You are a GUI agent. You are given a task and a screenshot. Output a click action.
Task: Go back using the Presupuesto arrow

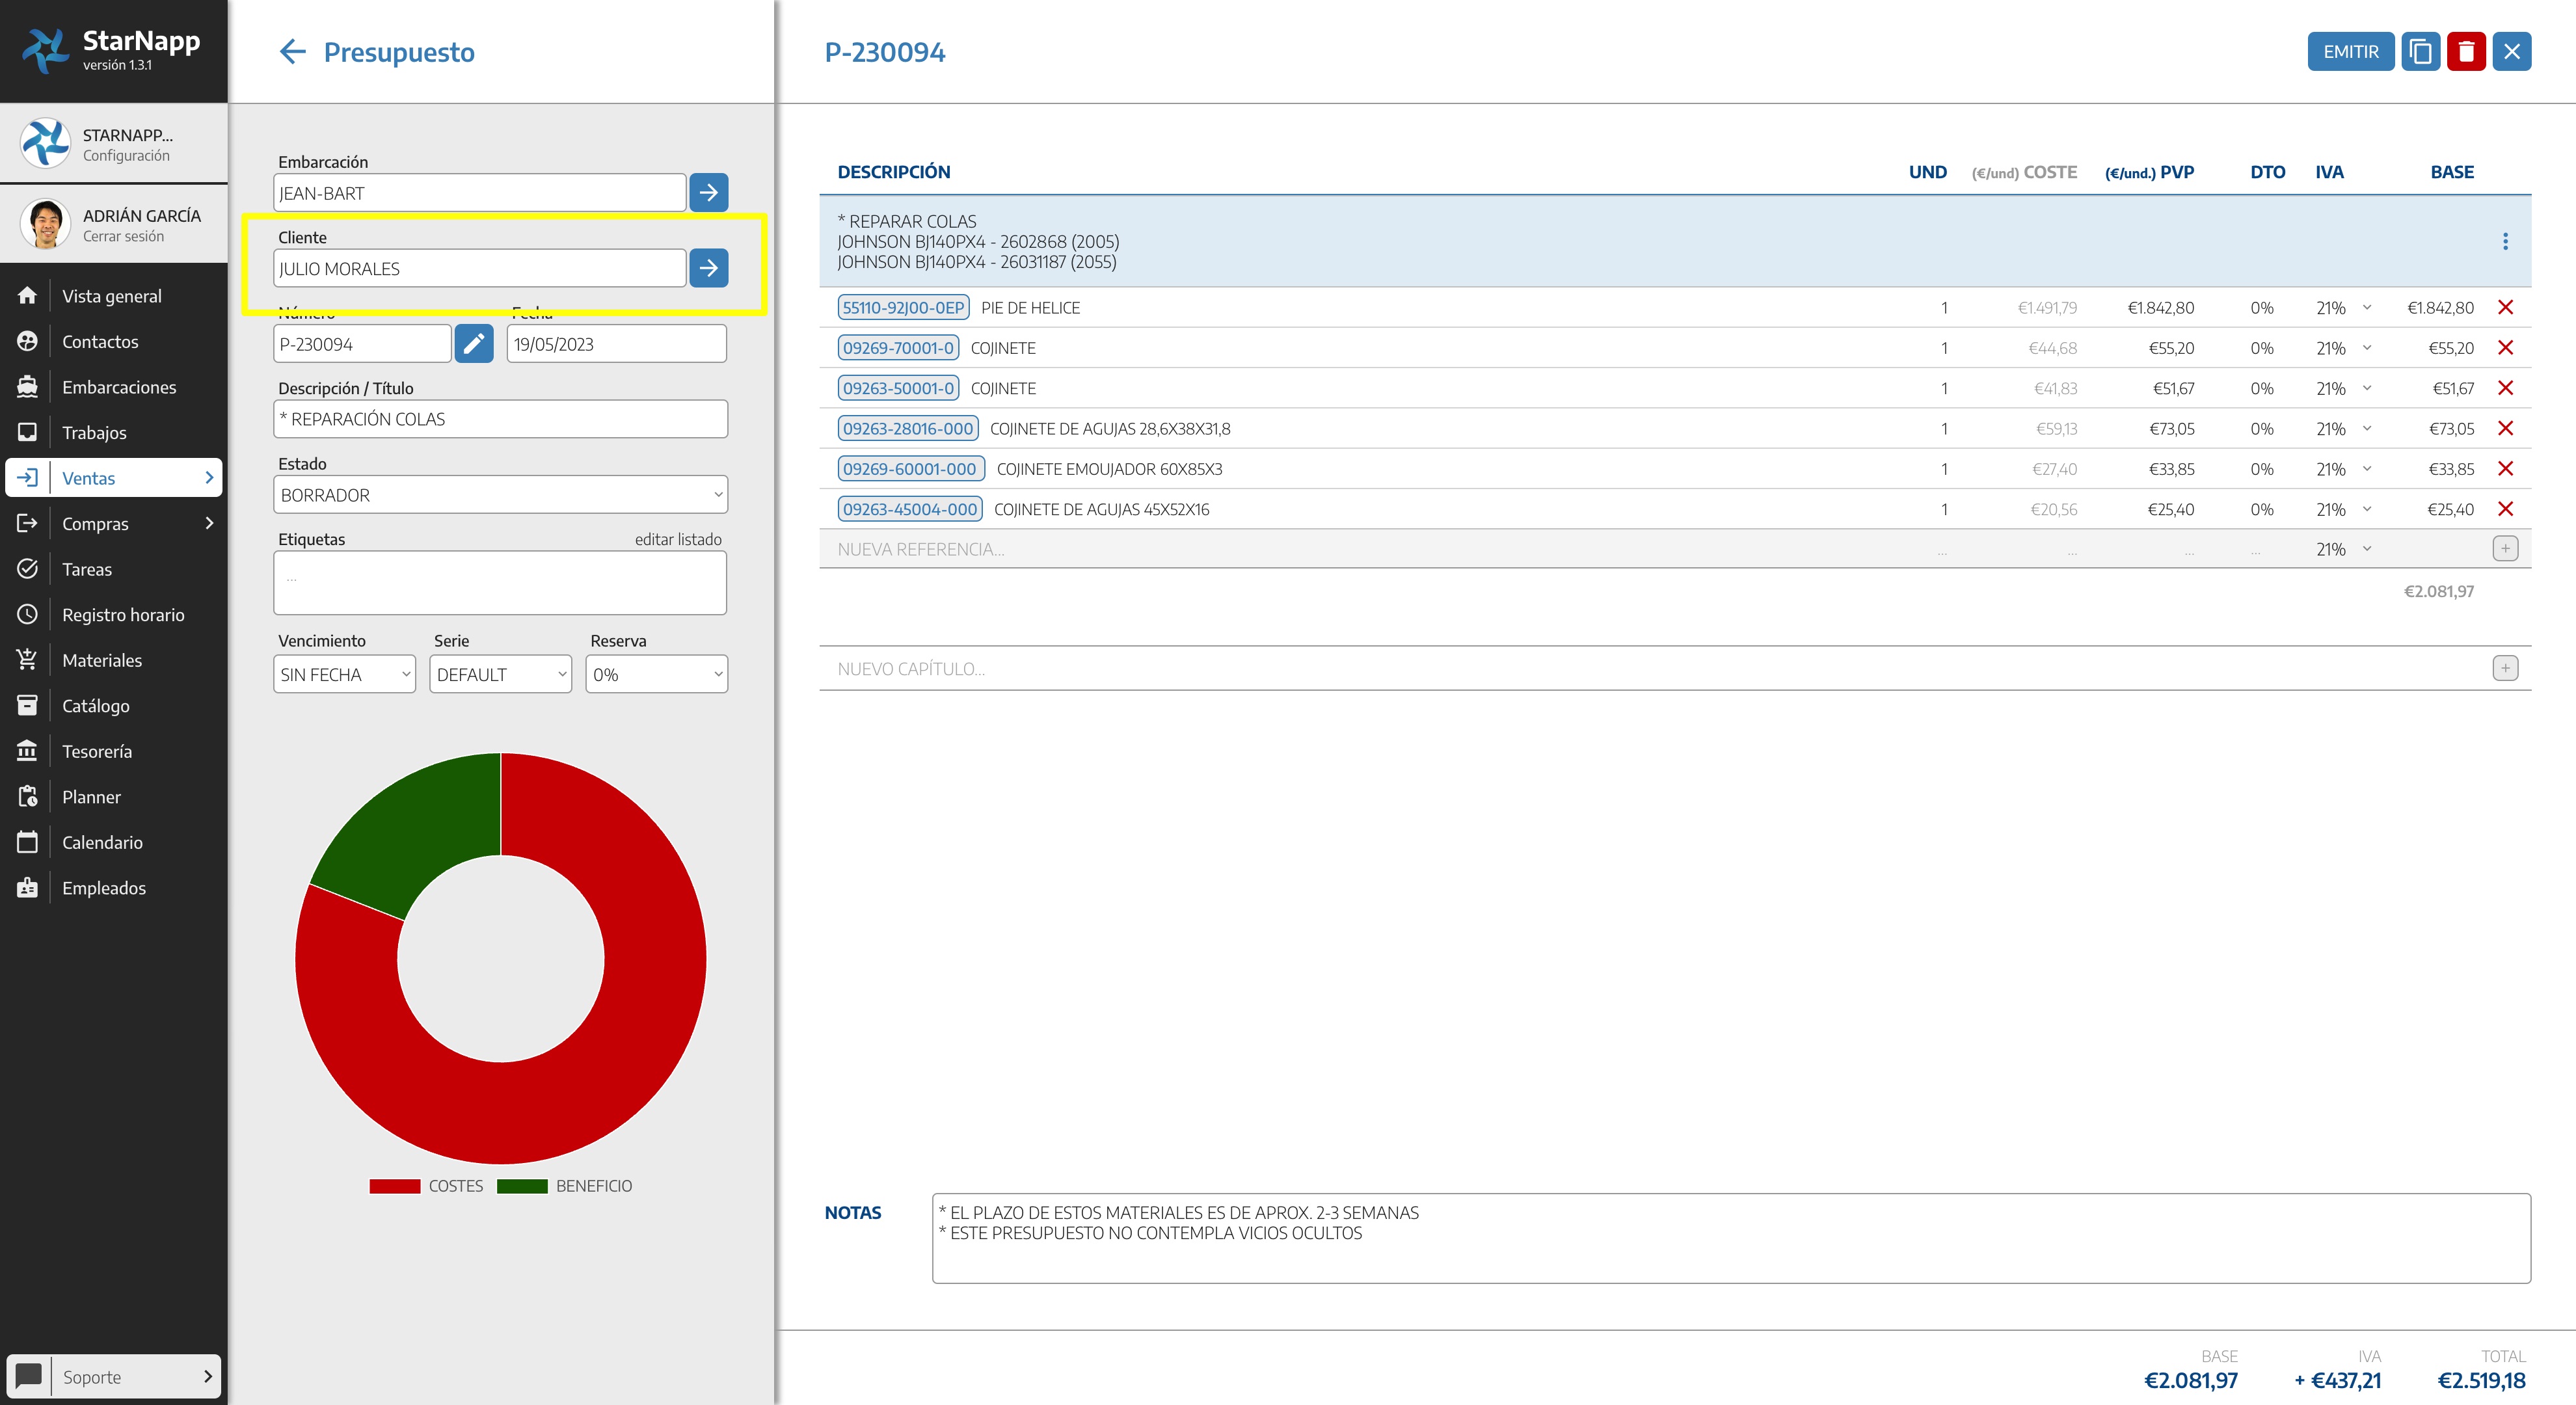point(291,51)
